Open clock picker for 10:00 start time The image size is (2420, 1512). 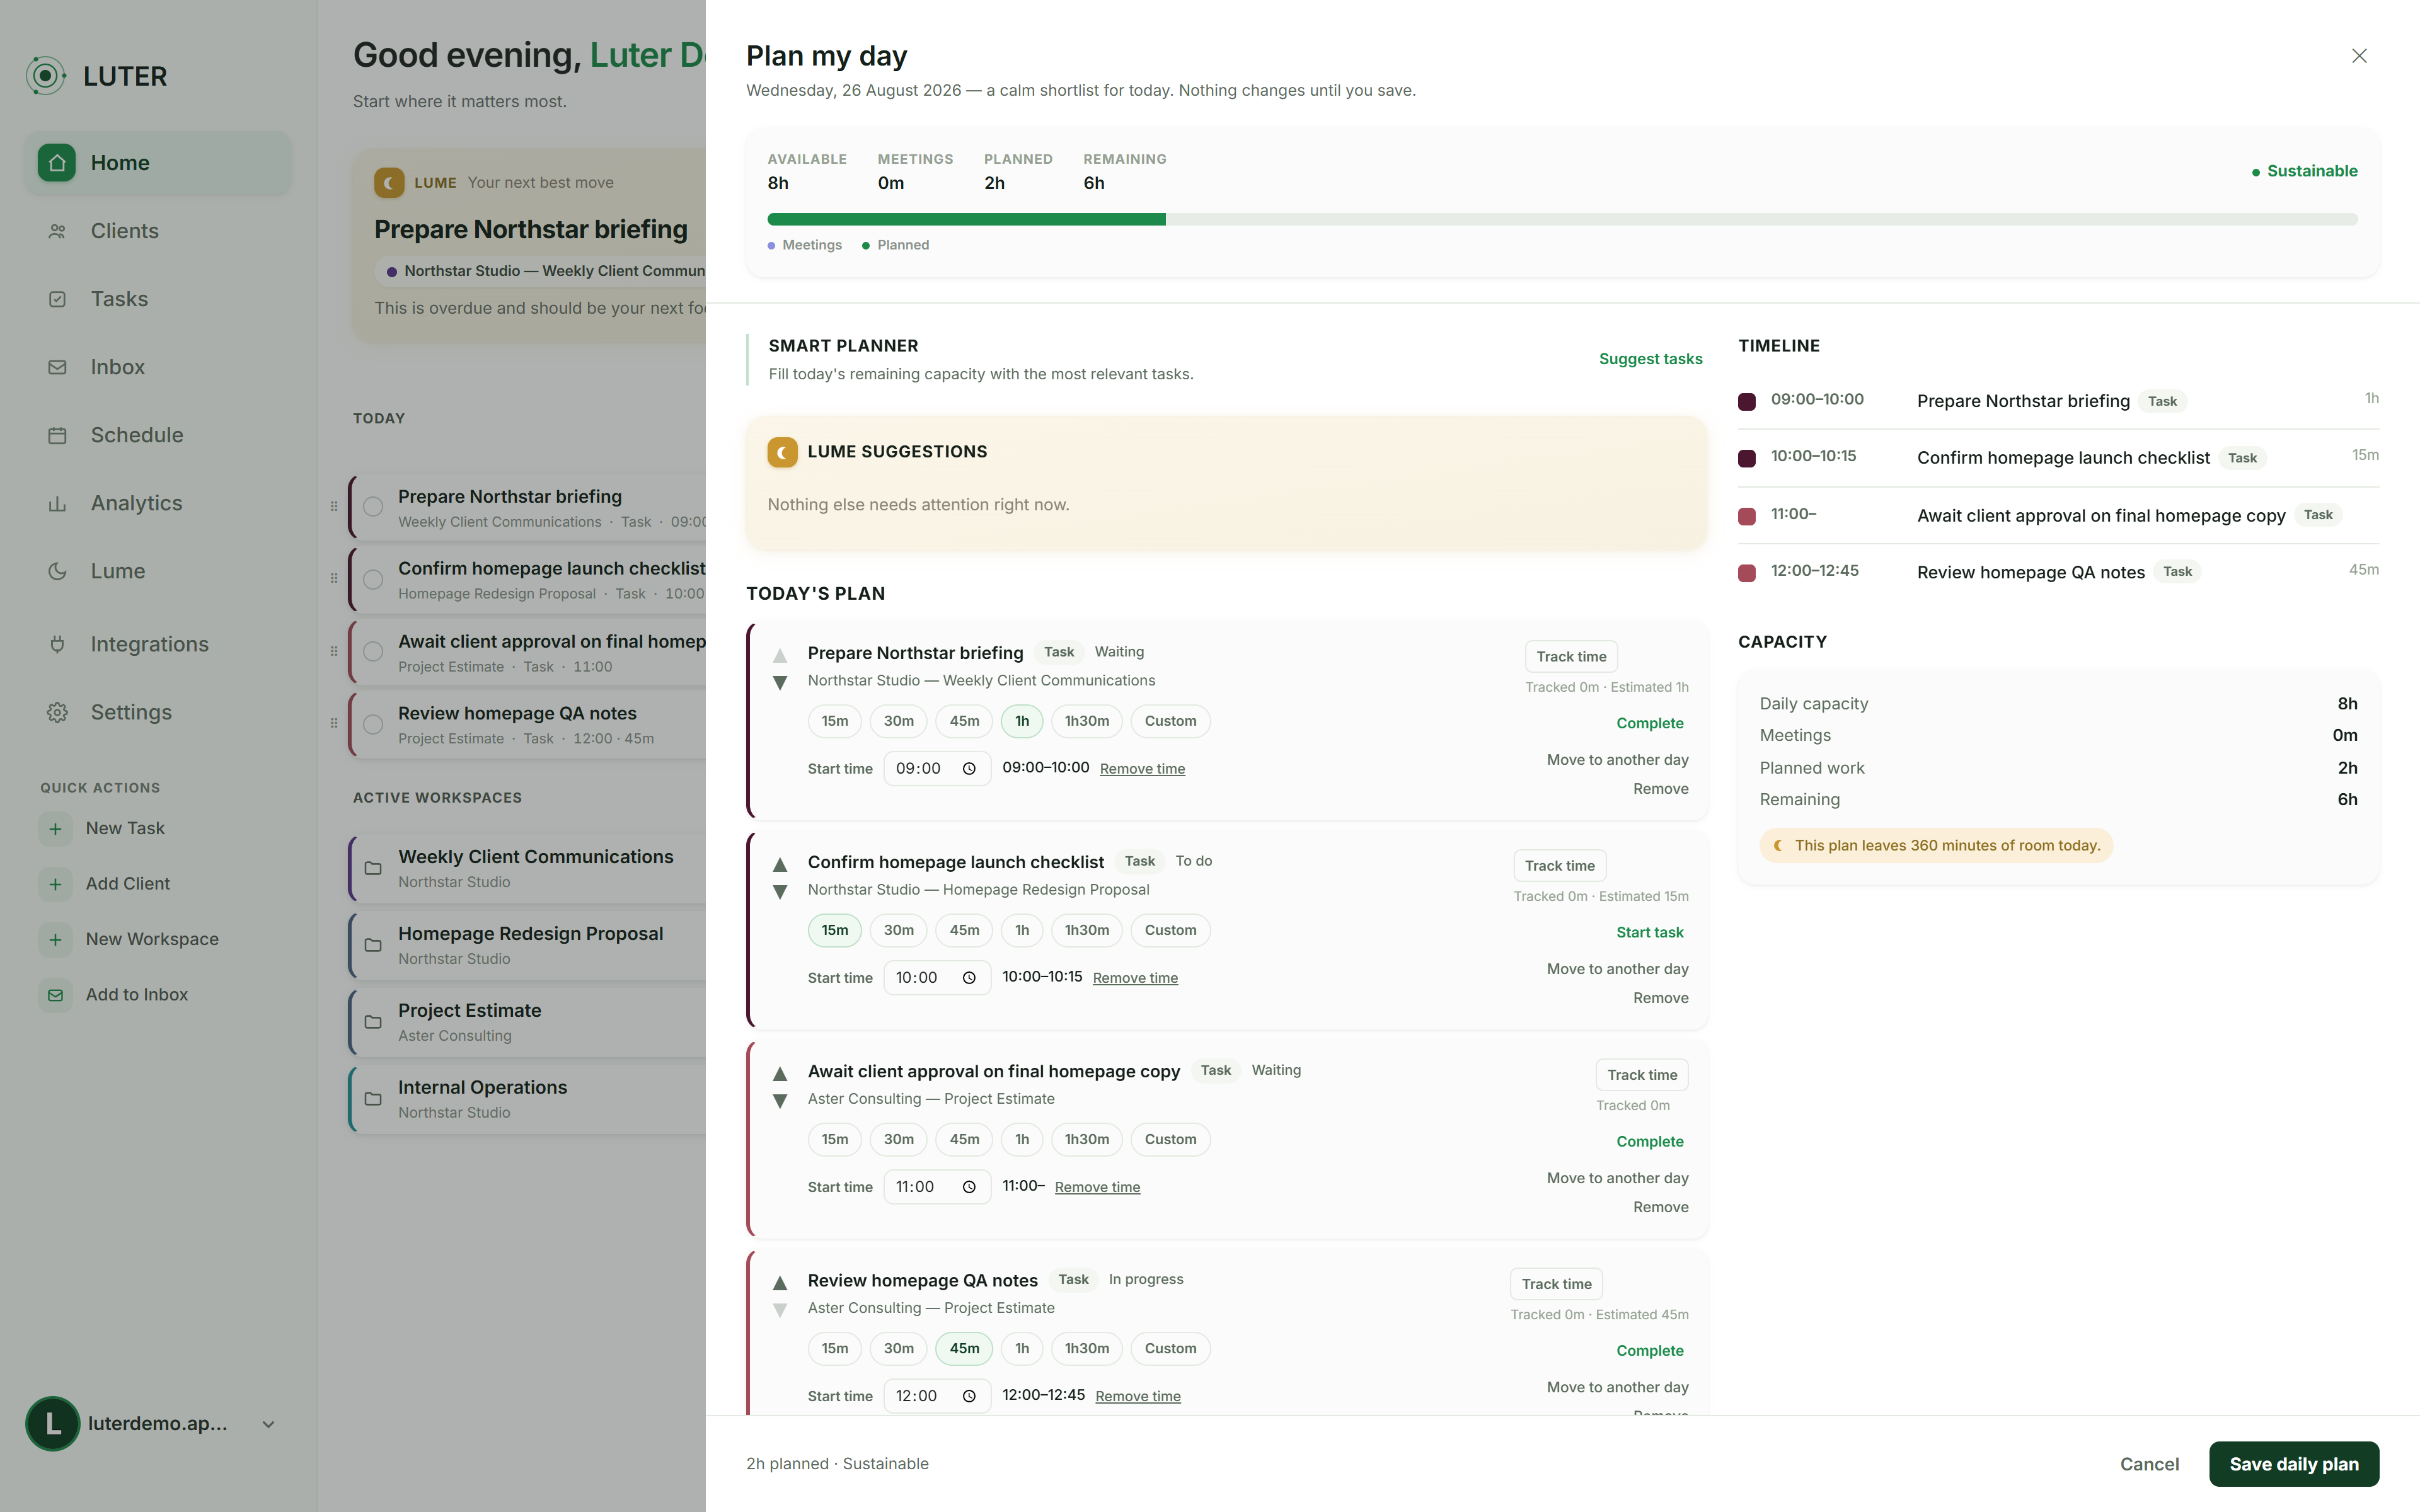coord(969,978)
